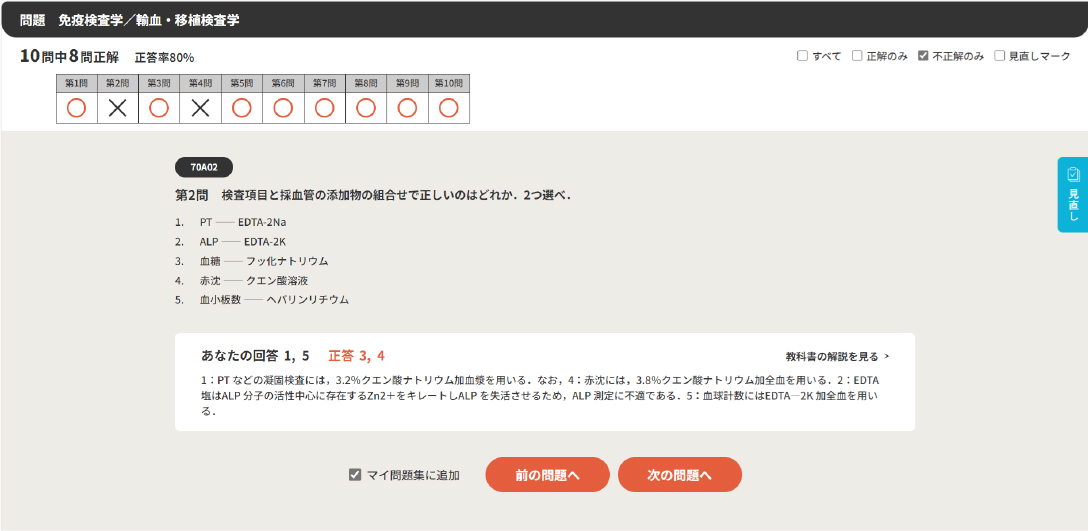Go to the previous question with 前の問題へ
The width and height of the screenshot is (1088, 531).
(547, 475)
